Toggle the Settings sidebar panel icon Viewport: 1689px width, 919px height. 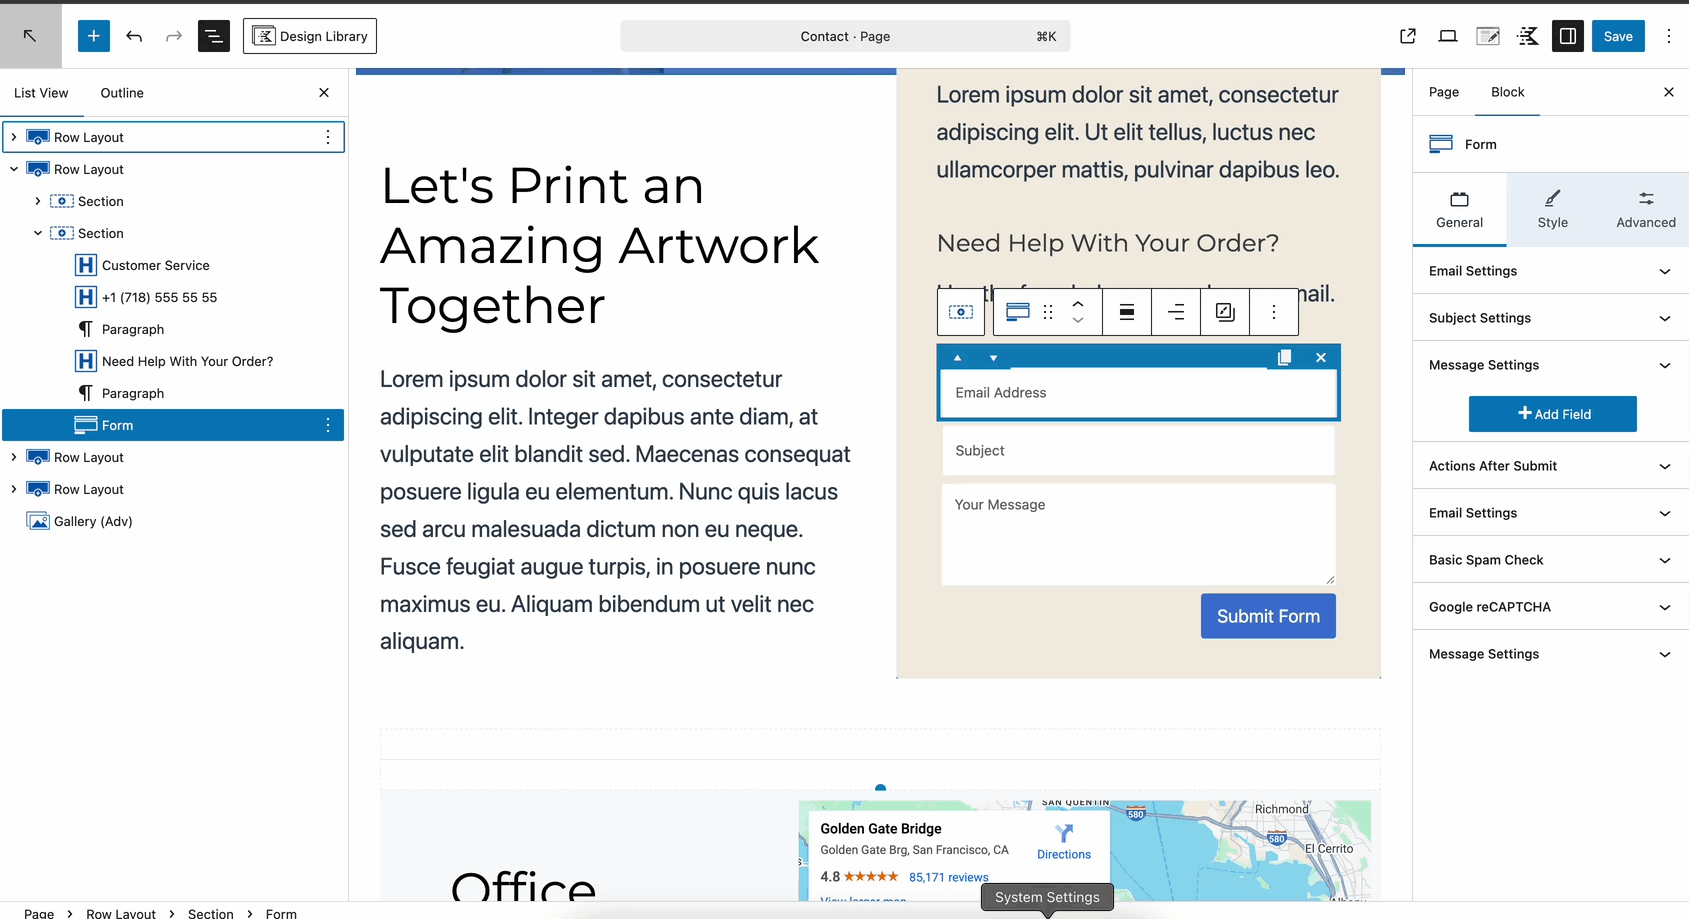[x=1567, y=36]
